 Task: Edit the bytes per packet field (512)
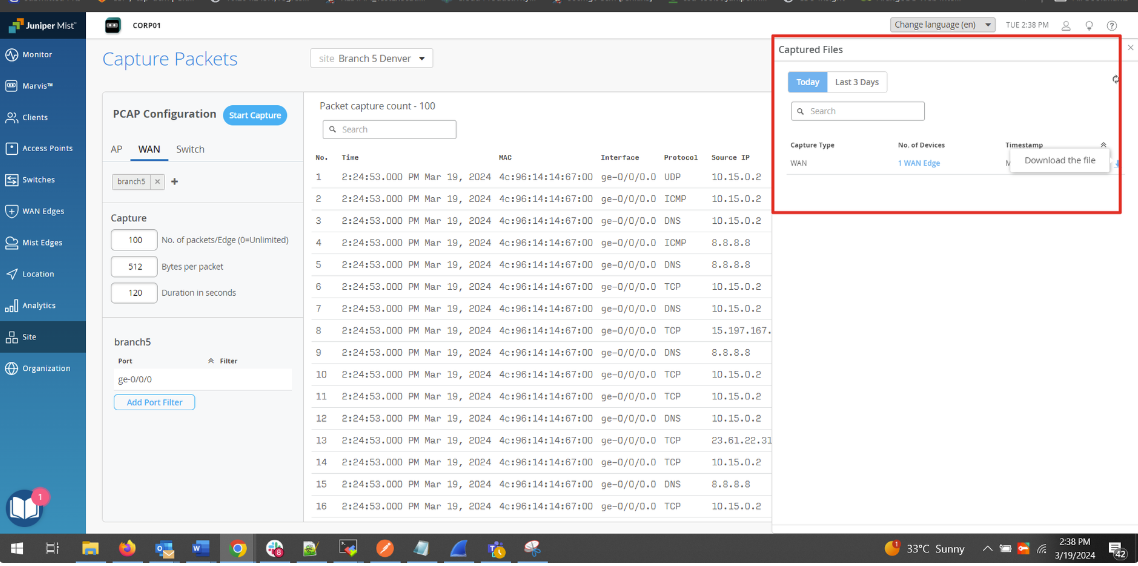point(134,267)
